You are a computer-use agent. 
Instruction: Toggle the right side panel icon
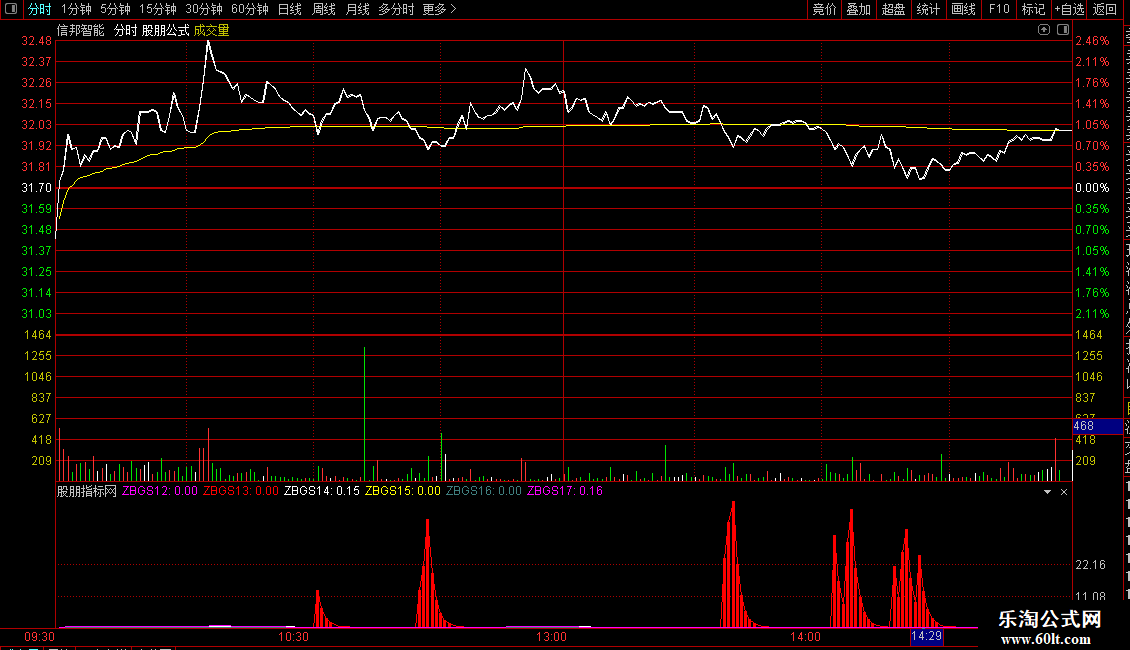point(1063,30)
